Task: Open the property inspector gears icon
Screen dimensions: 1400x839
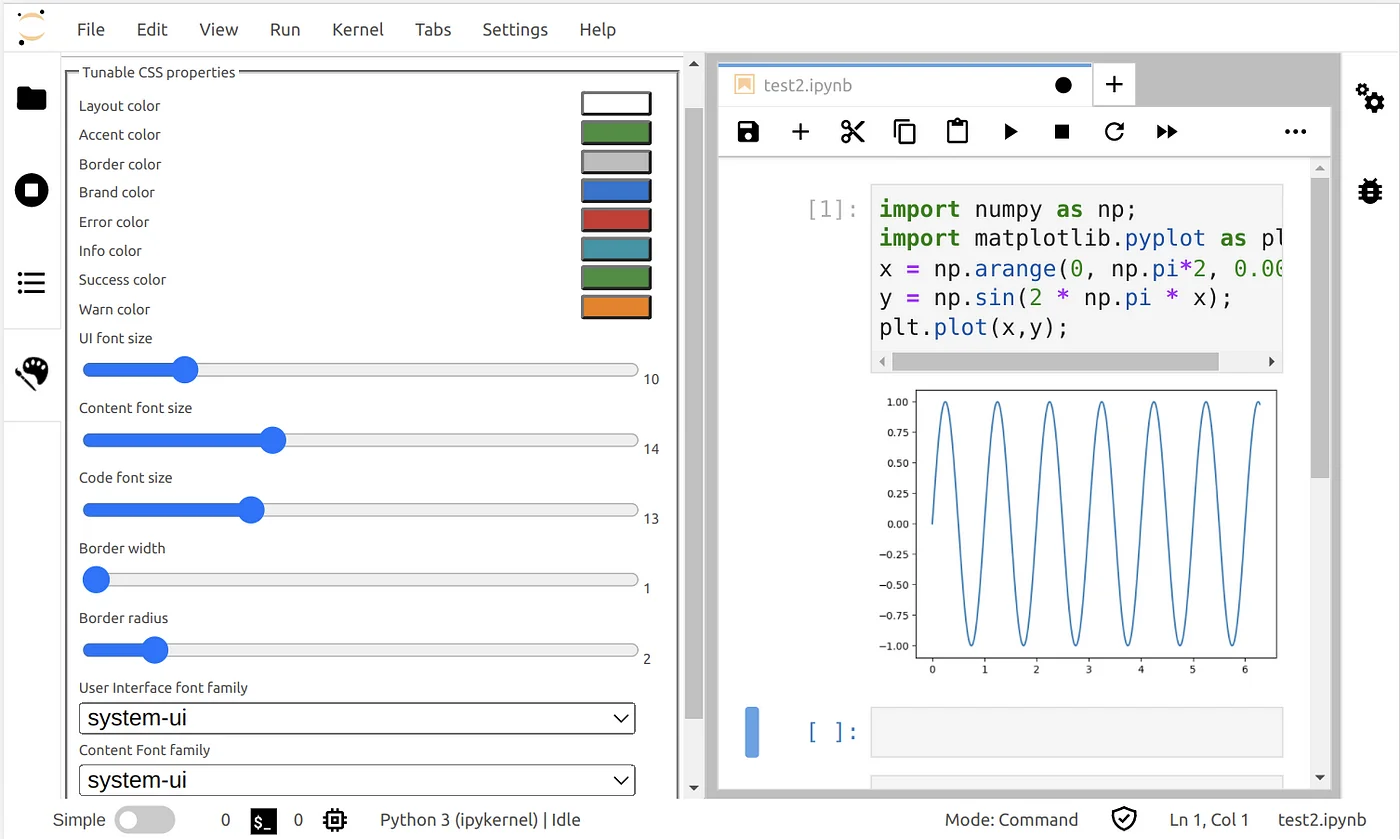Action: click(1369, 98)
